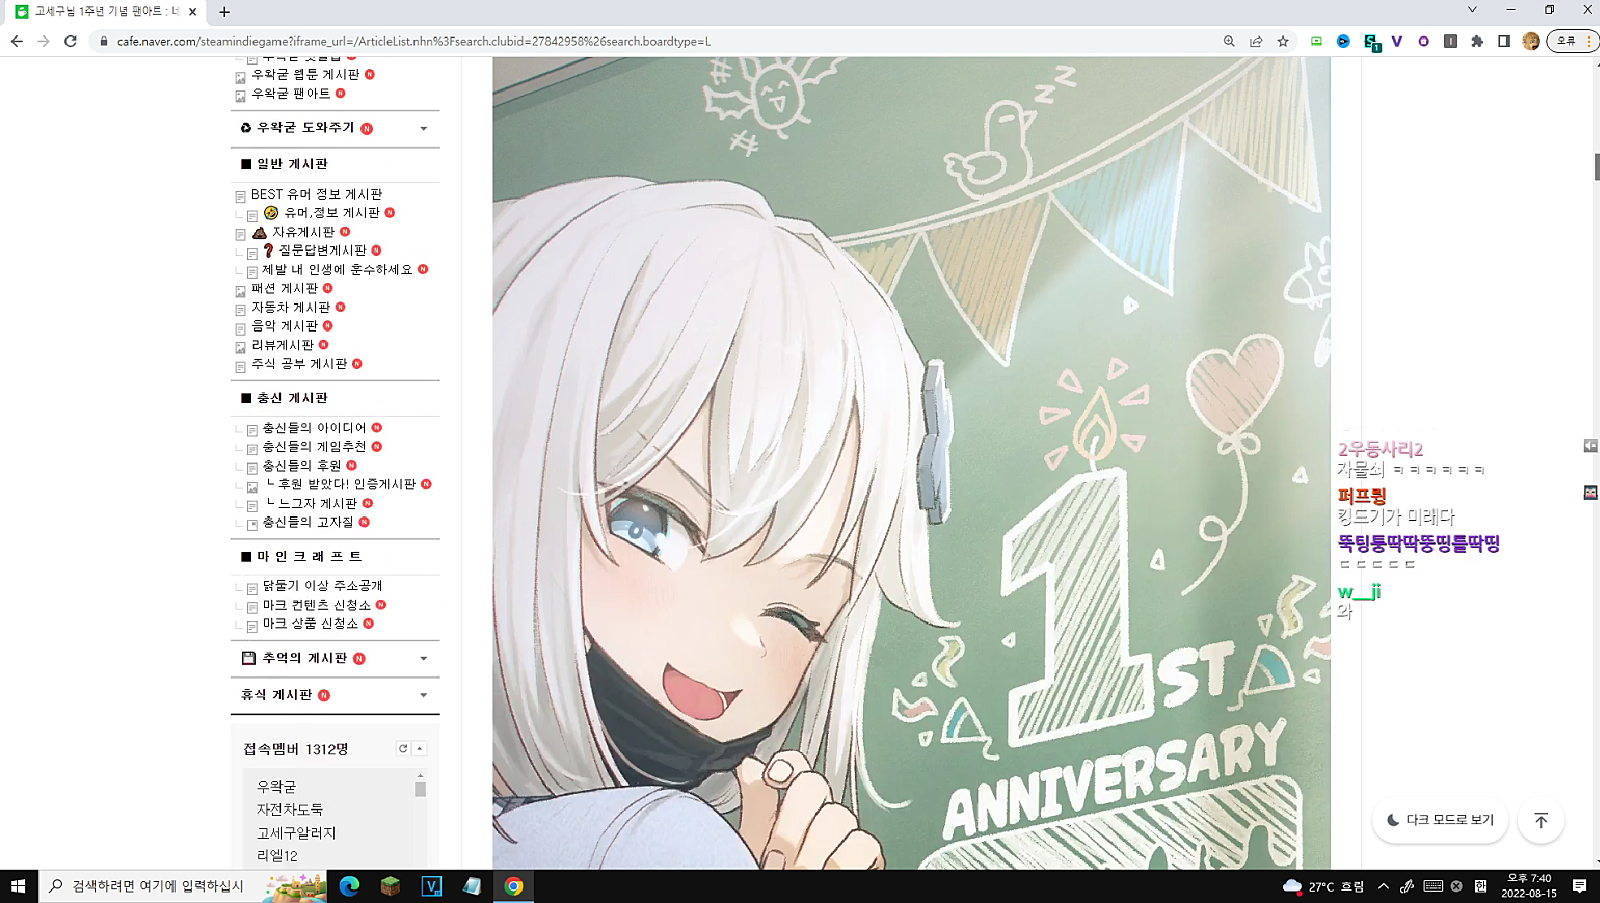Open 우왁굳 팬아트 board

290,93
